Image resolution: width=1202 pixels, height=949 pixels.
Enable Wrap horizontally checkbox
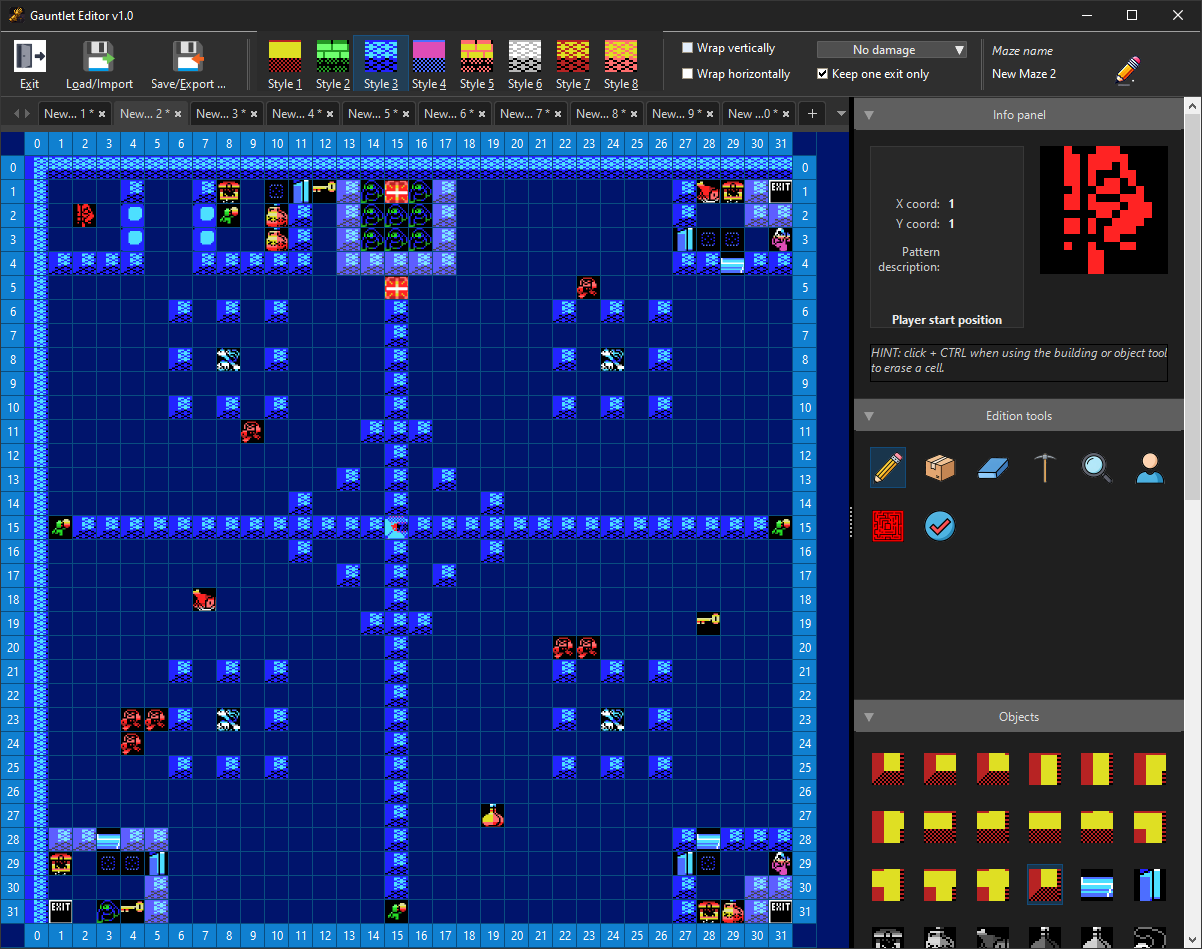tap(688, 74)
